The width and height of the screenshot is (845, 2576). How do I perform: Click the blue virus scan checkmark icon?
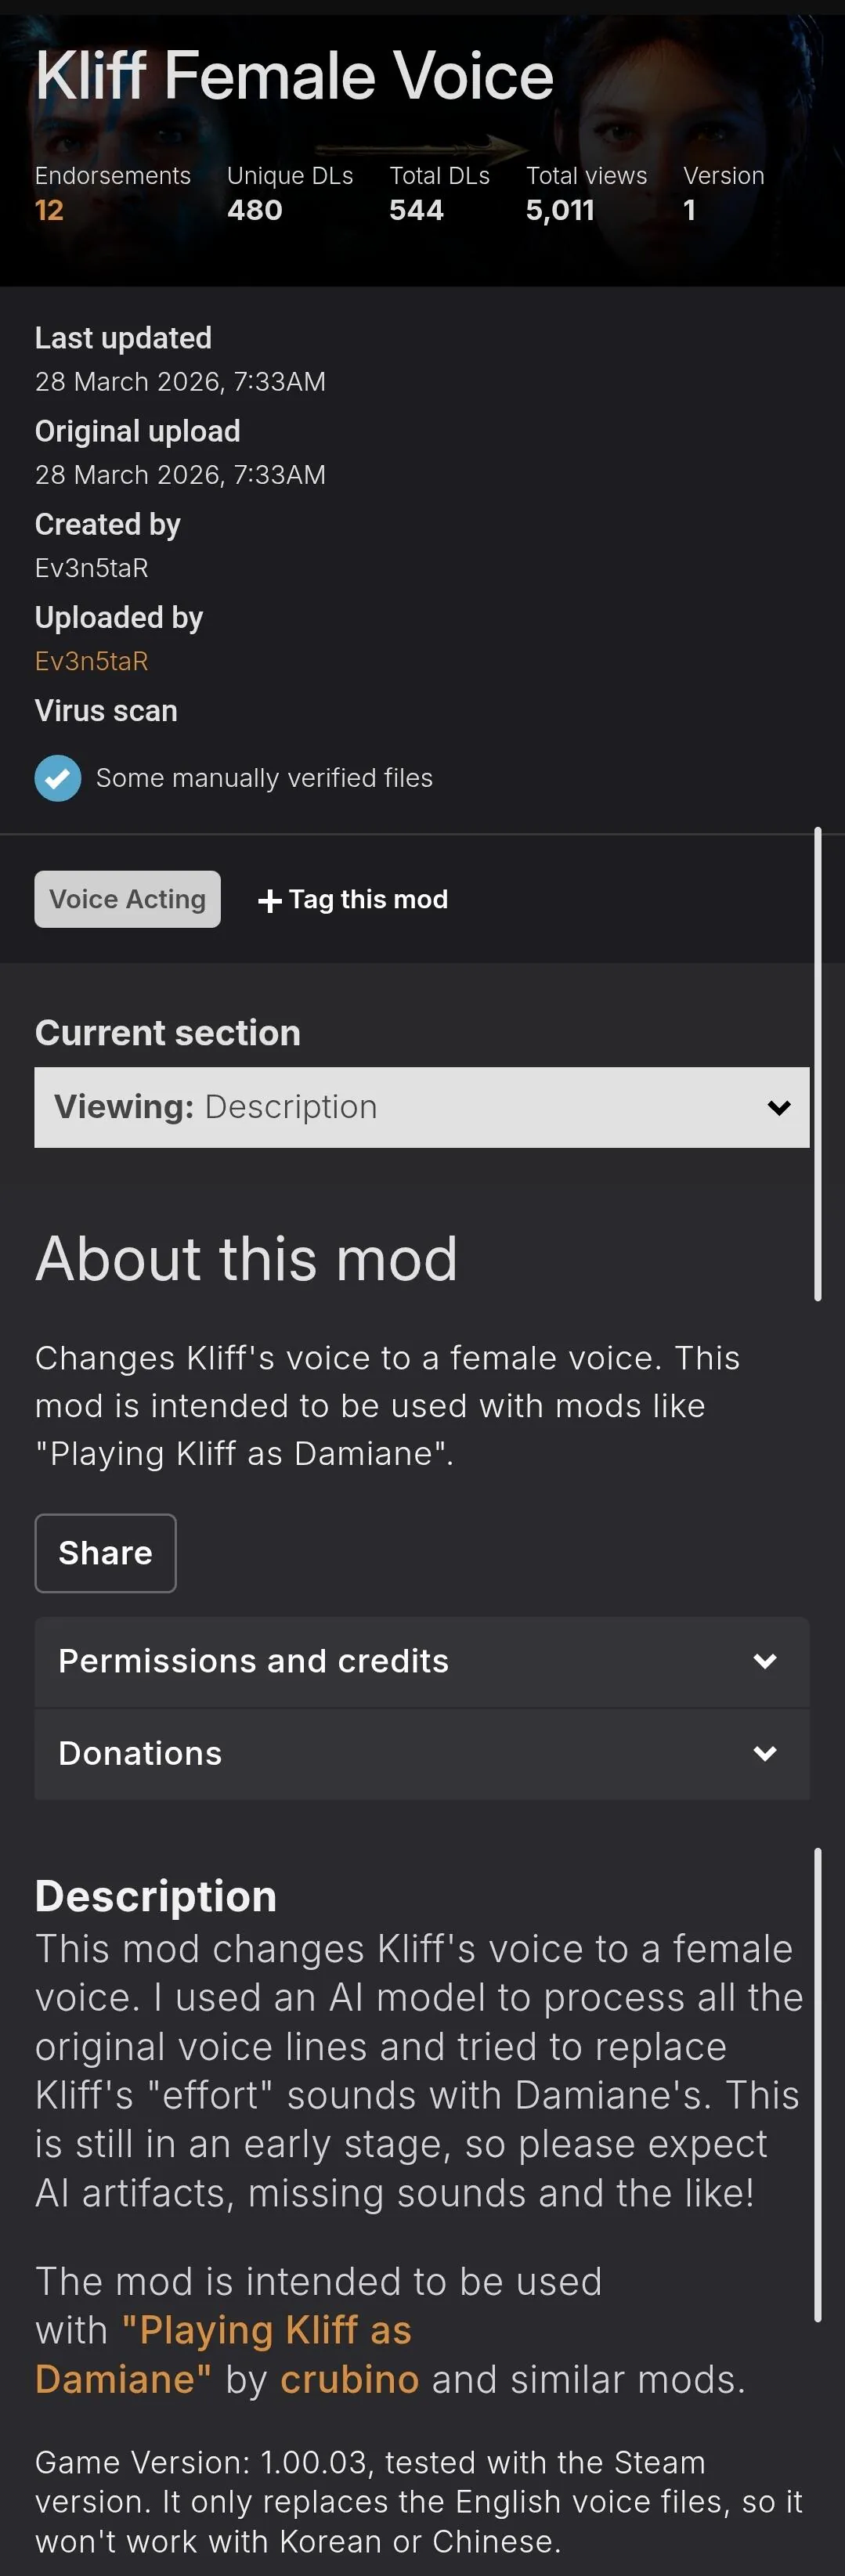(x=58, y=778)
